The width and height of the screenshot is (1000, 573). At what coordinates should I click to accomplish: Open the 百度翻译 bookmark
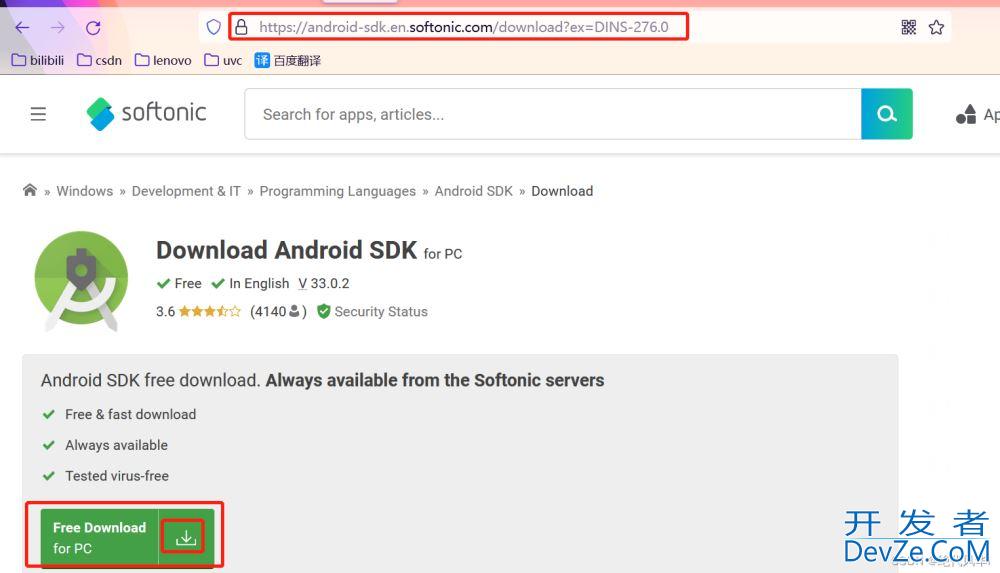(x=288, y=60)
